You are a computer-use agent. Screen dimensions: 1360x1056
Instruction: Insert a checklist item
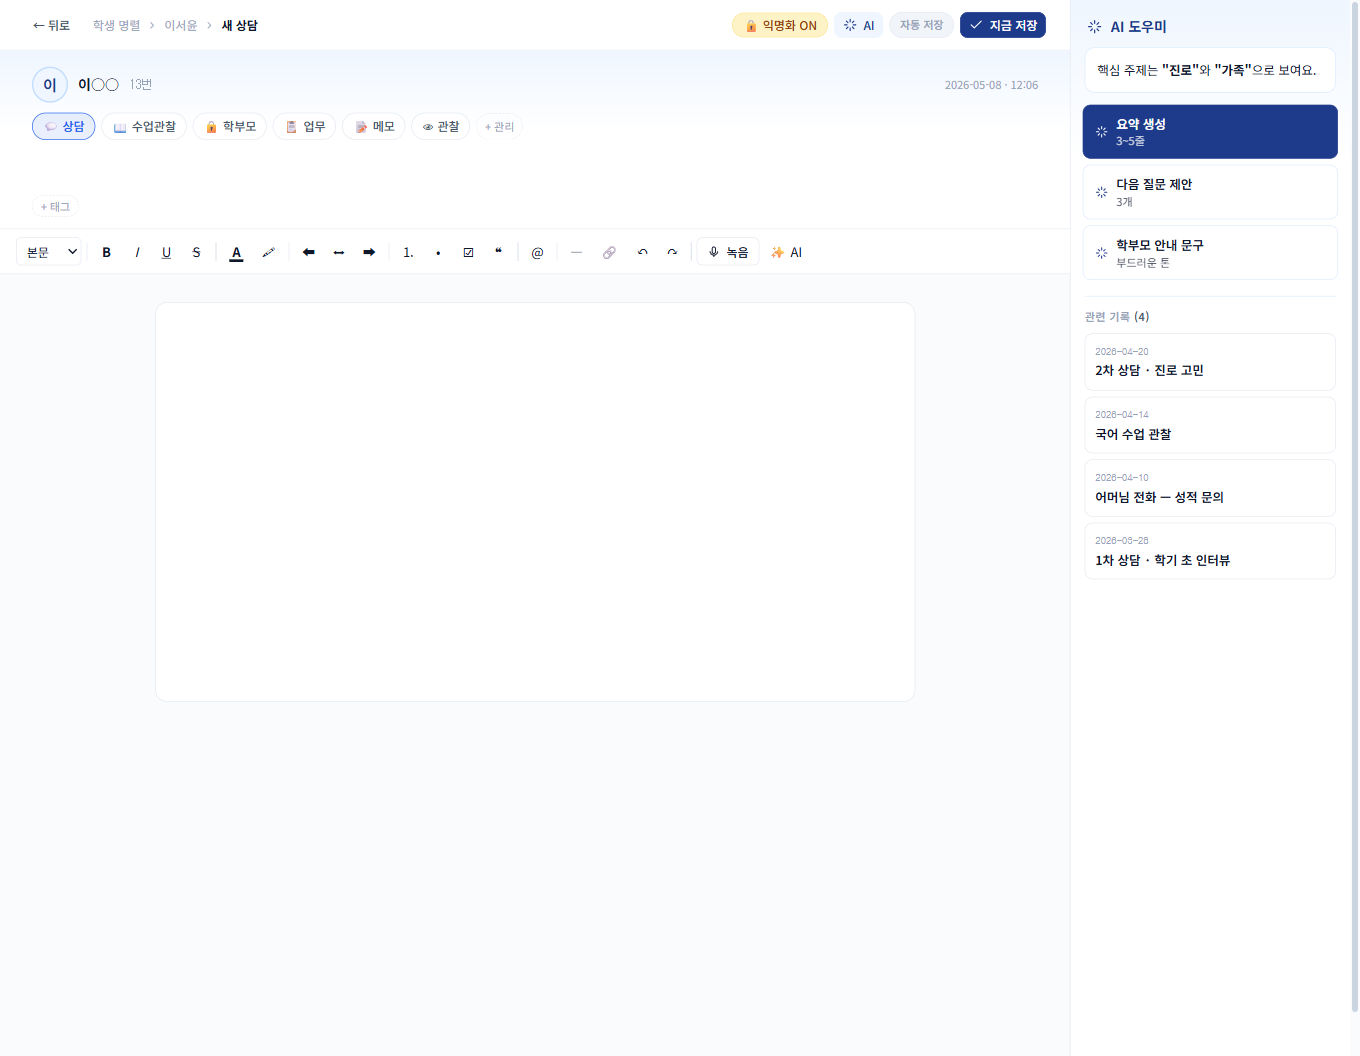(x=468, y=252)
